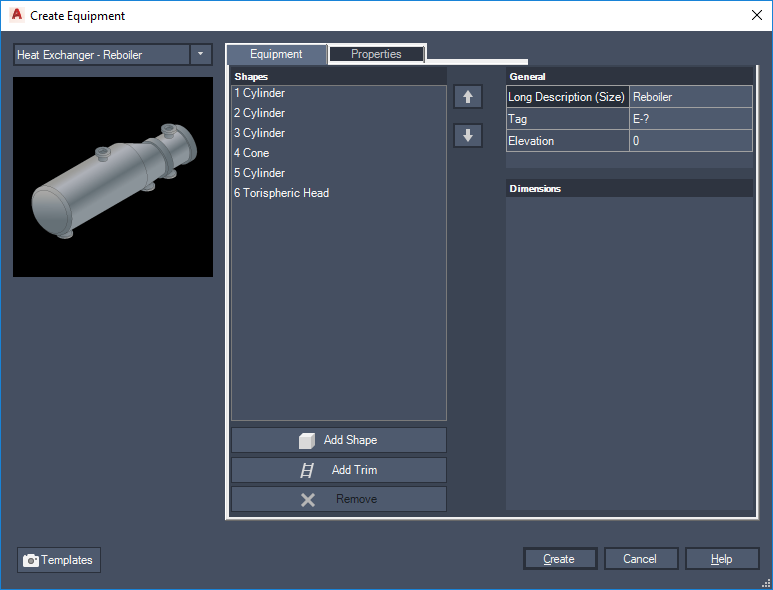This screenshot has width=773, height=590.
Task: Close the Create Equipment window
Action: pyautogui.click(x=757, y=15)
